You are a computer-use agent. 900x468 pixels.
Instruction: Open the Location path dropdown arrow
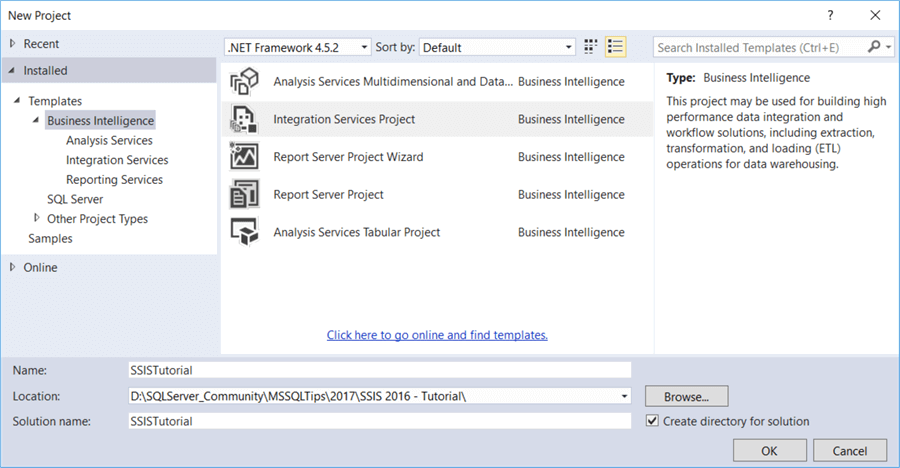pos(624,396)
